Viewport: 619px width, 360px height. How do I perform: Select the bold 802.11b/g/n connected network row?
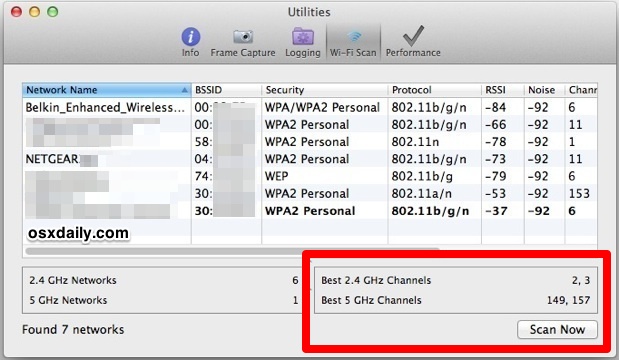(x=310, y=211)
